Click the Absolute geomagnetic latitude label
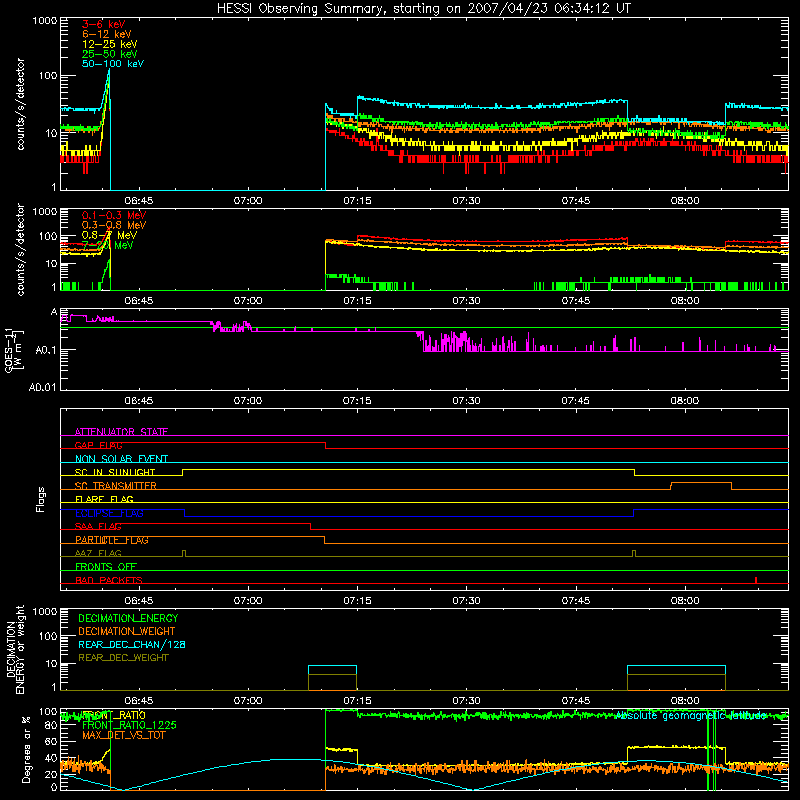800x800 pixels. point(691,716)
